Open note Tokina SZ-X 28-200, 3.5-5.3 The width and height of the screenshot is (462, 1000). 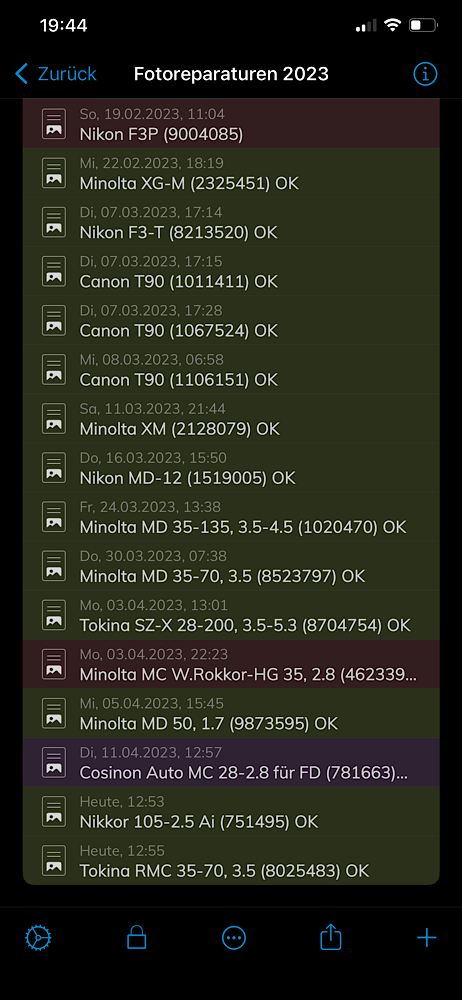pos(231,615)
